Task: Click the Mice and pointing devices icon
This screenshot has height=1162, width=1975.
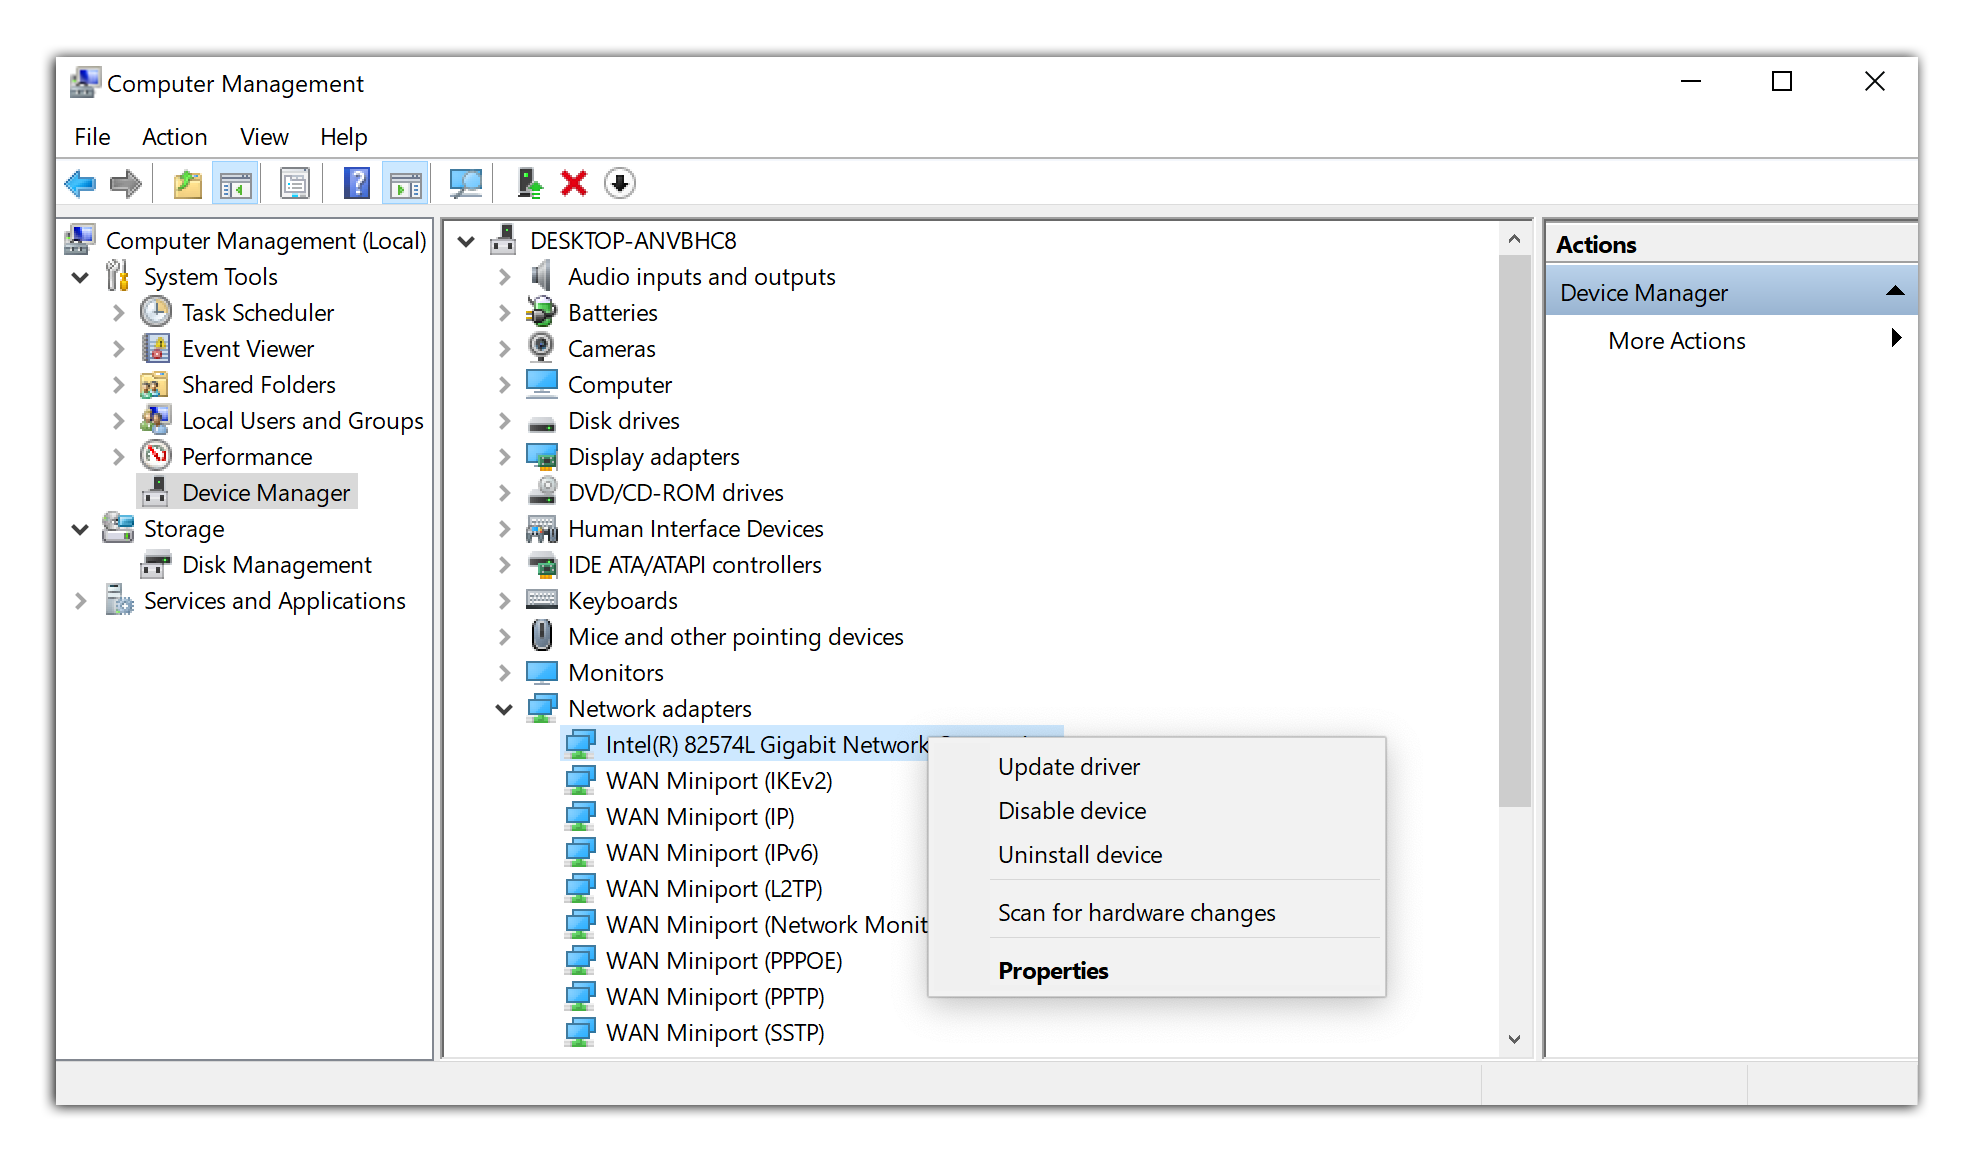Action: 542,636
